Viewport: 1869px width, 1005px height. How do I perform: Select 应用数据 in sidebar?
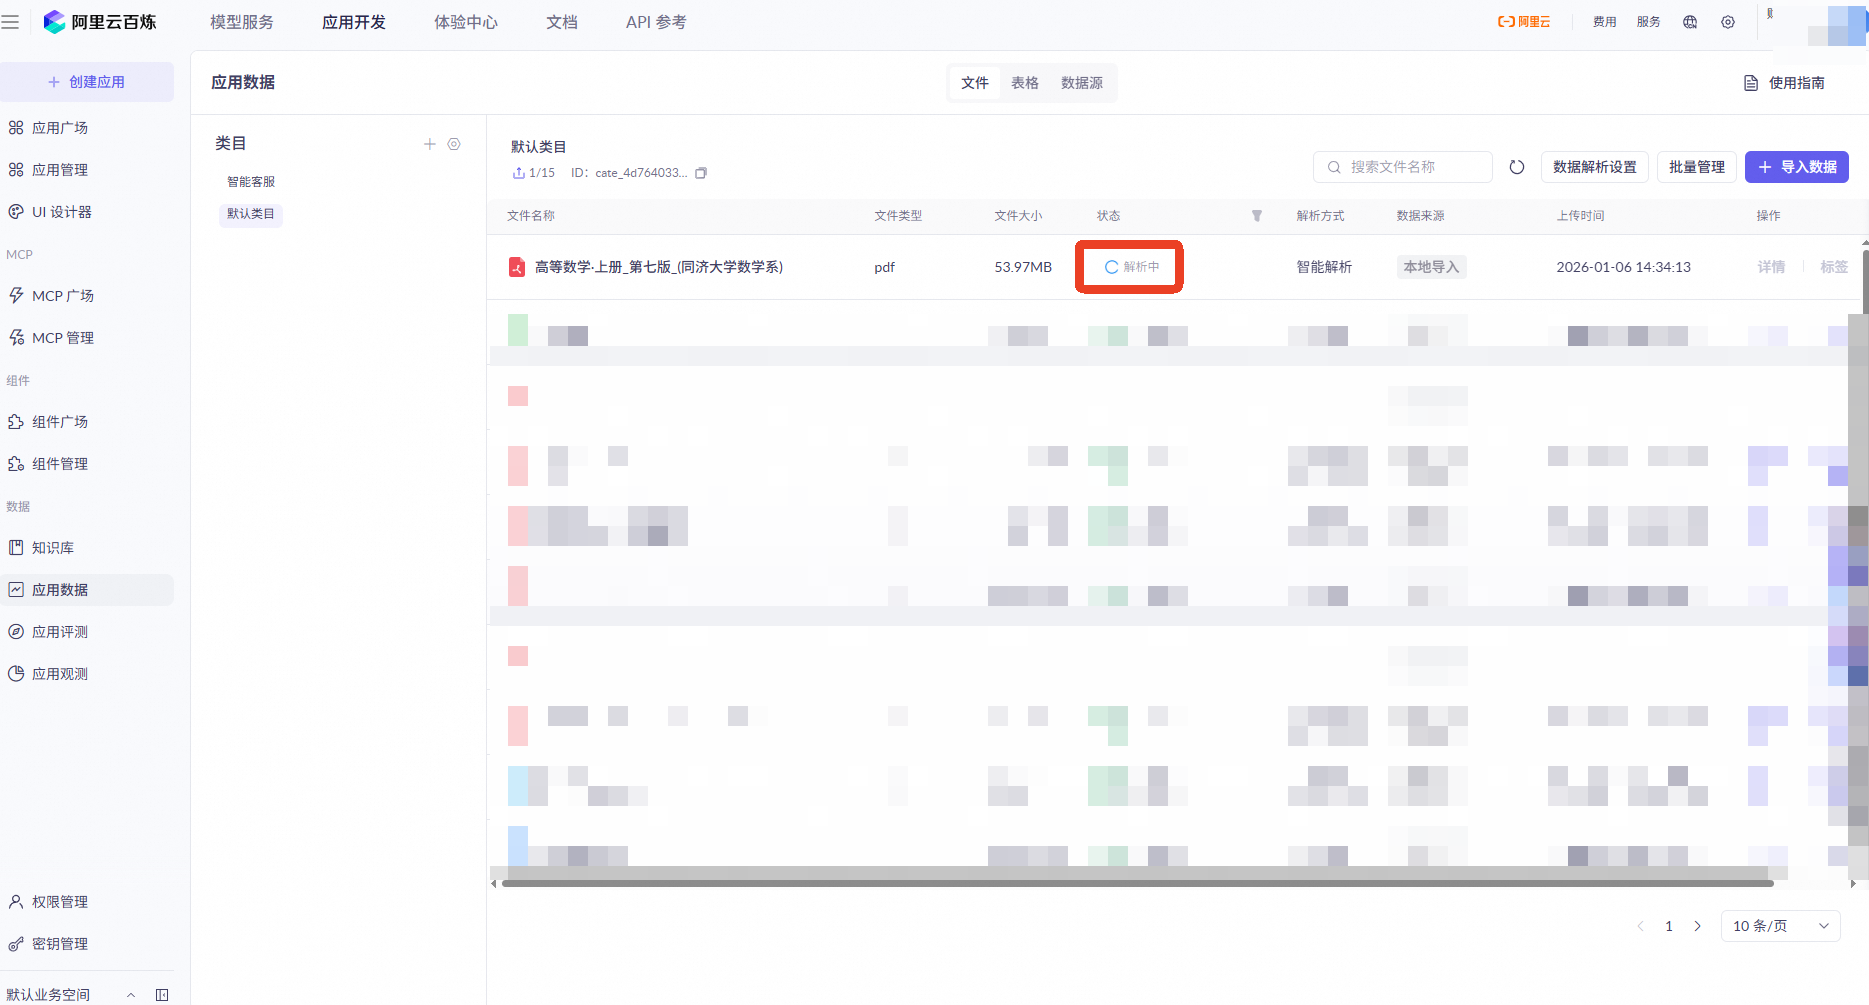click(87, 590)
